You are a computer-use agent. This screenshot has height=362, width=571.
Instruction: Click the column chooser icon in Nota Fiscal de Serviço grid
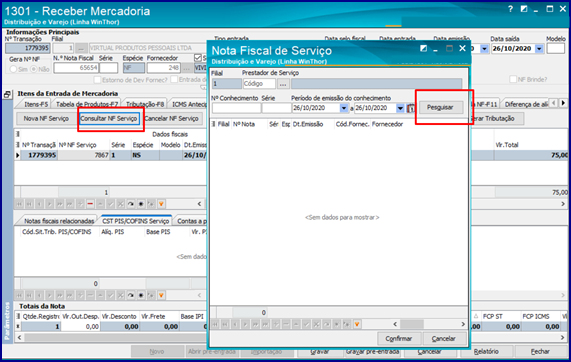pos(214,124)
